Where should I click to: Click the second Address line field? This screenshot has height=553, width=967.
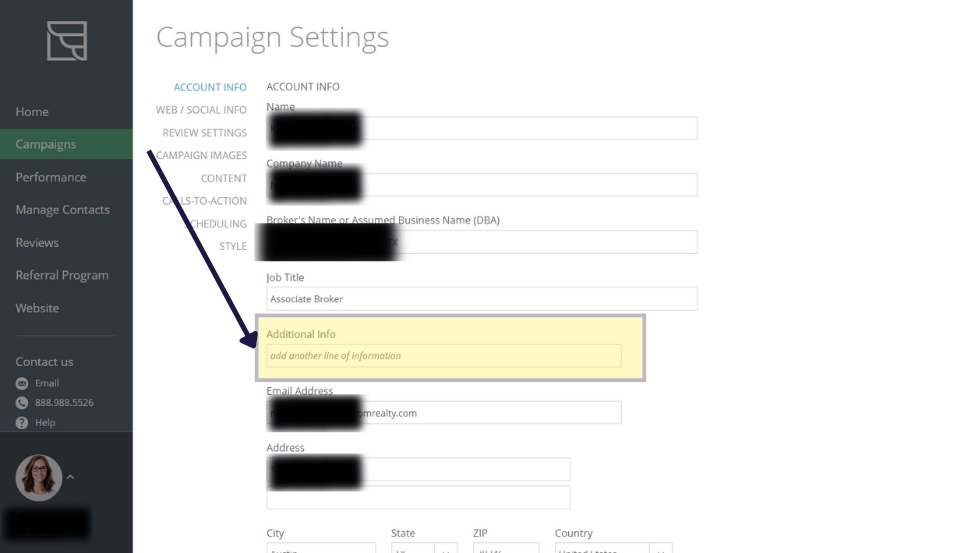click(x=418, y=498)
